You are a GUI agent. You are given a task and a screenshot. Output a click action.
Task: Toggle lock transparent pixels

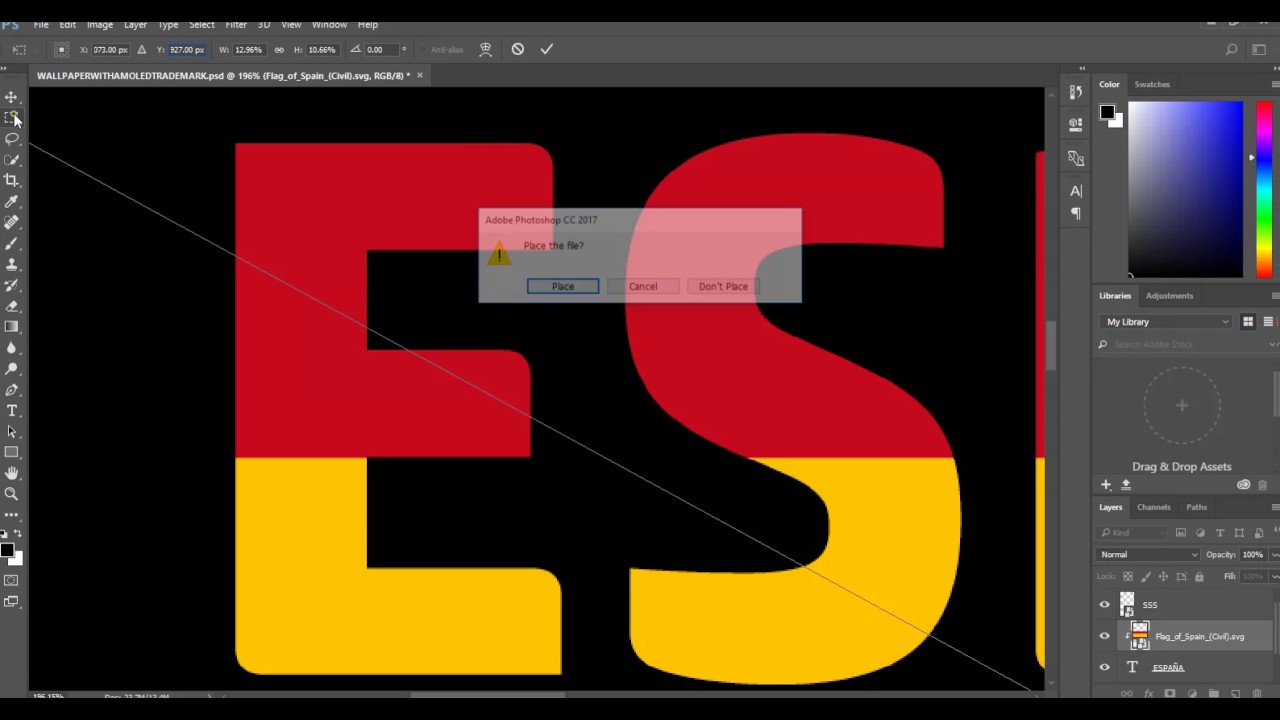(1128, 576)
